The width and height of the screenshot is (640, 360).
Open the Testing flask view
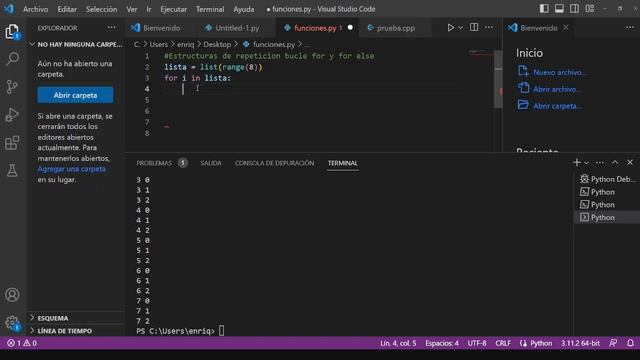[x=12, y=171]
